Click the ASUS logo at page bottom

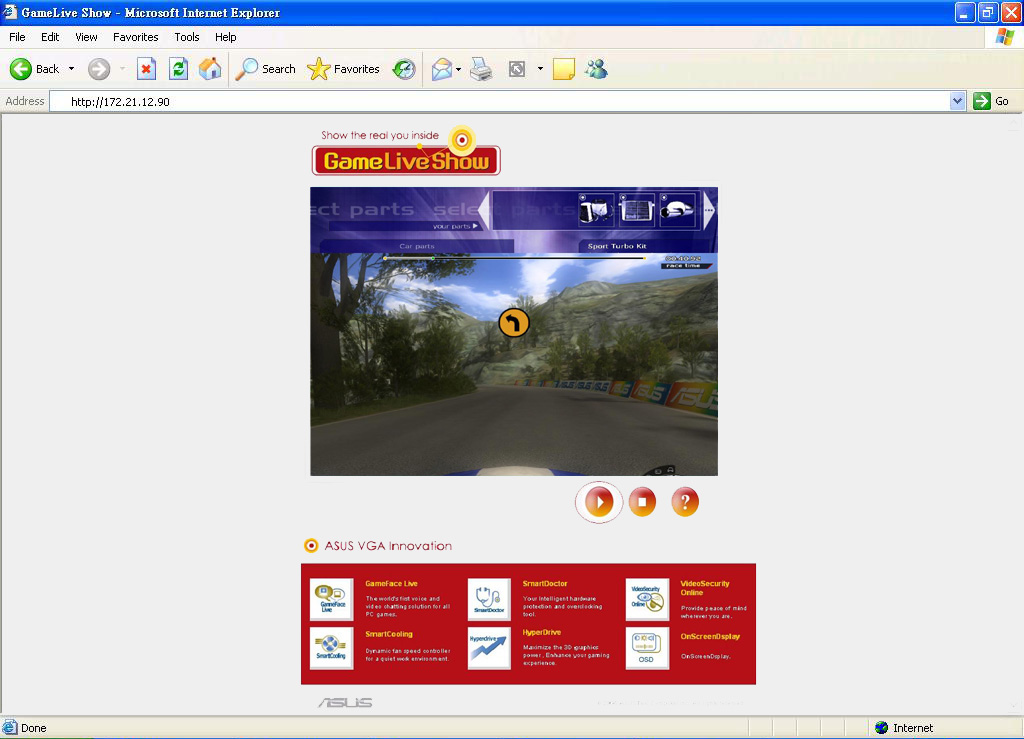click(x=345, y=702)
